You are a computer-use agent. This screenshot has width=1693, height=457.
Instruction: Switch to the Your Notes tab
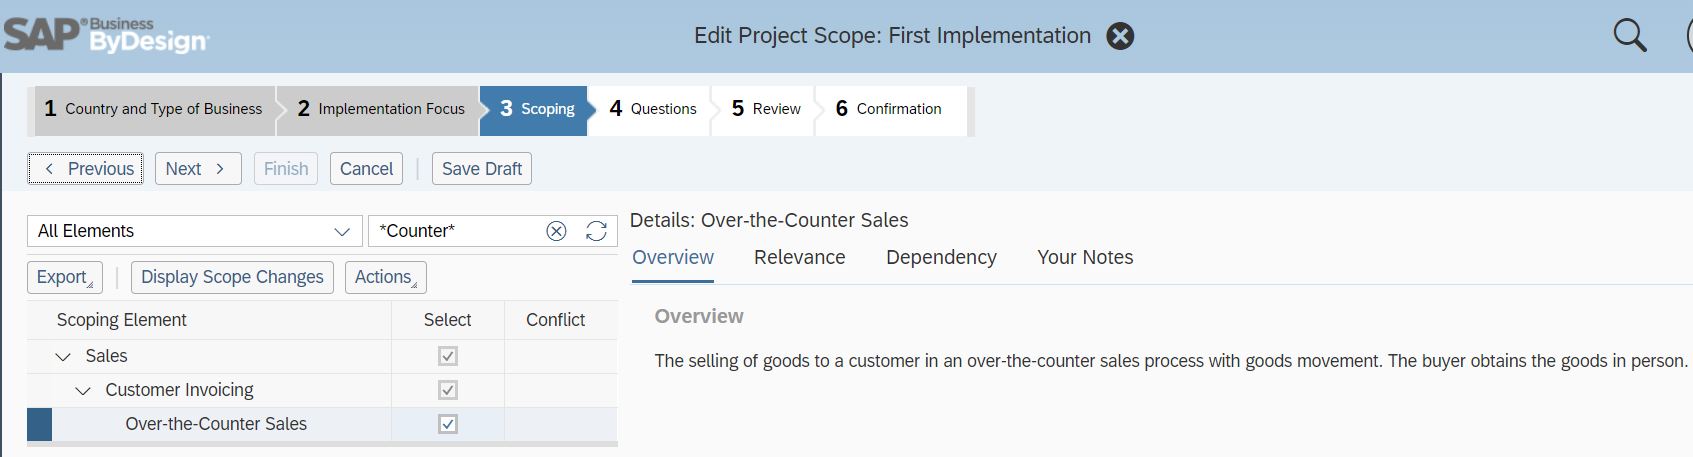[1085, 258]
